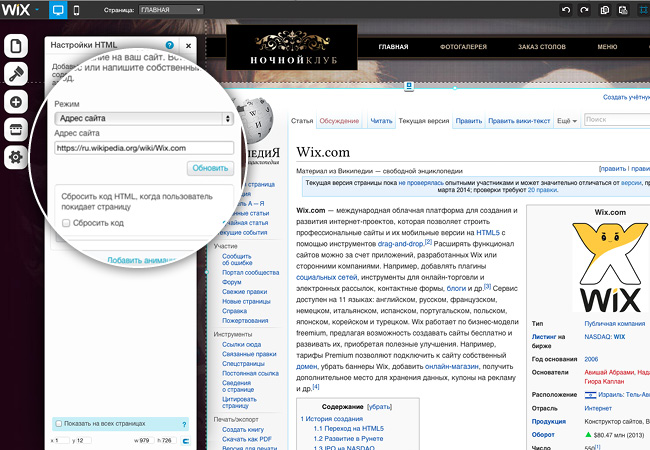Switch to desktop editor view
650x450 pixels.
coord(58,10)
